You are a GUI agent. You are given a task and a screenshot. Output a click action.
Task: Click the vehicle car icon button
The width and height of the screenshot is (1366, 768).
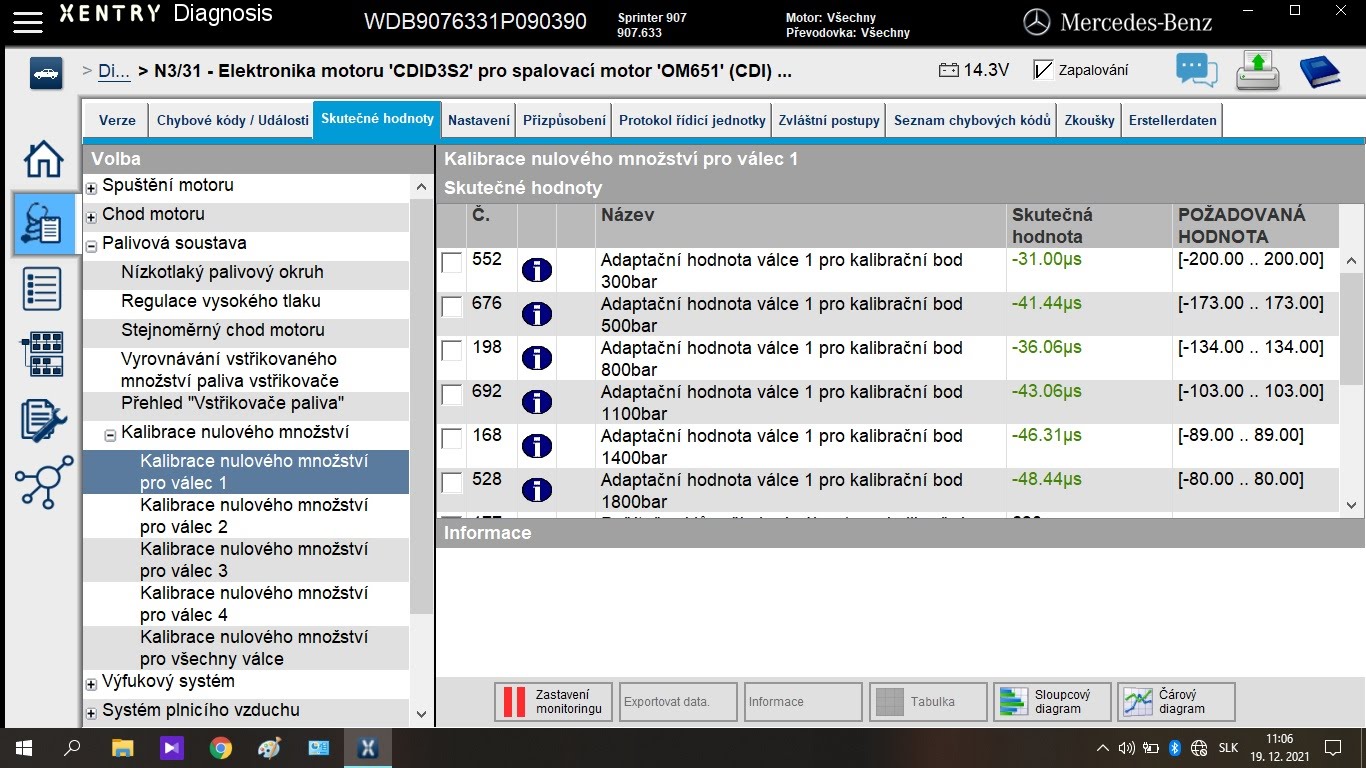[x=46, y=73]
